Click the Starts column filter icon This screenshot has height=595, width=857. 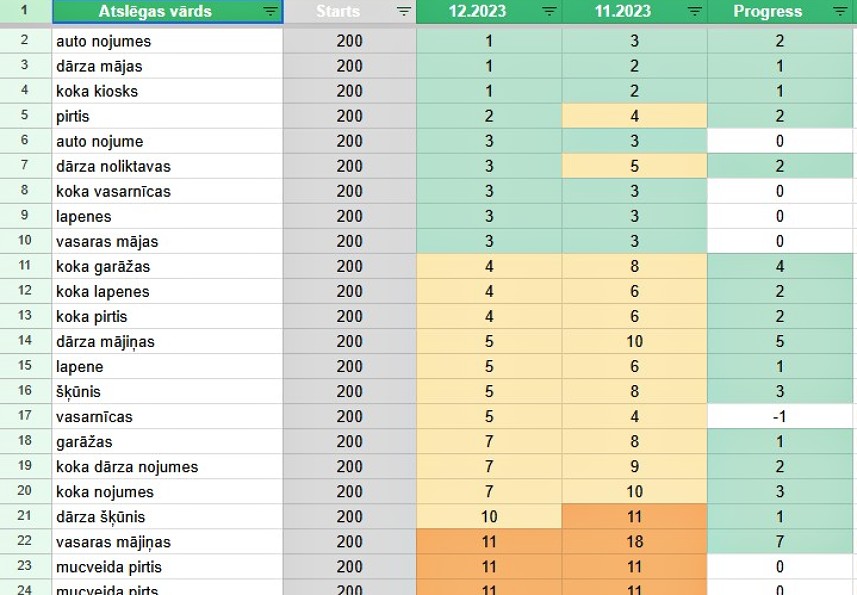point(403,12)
